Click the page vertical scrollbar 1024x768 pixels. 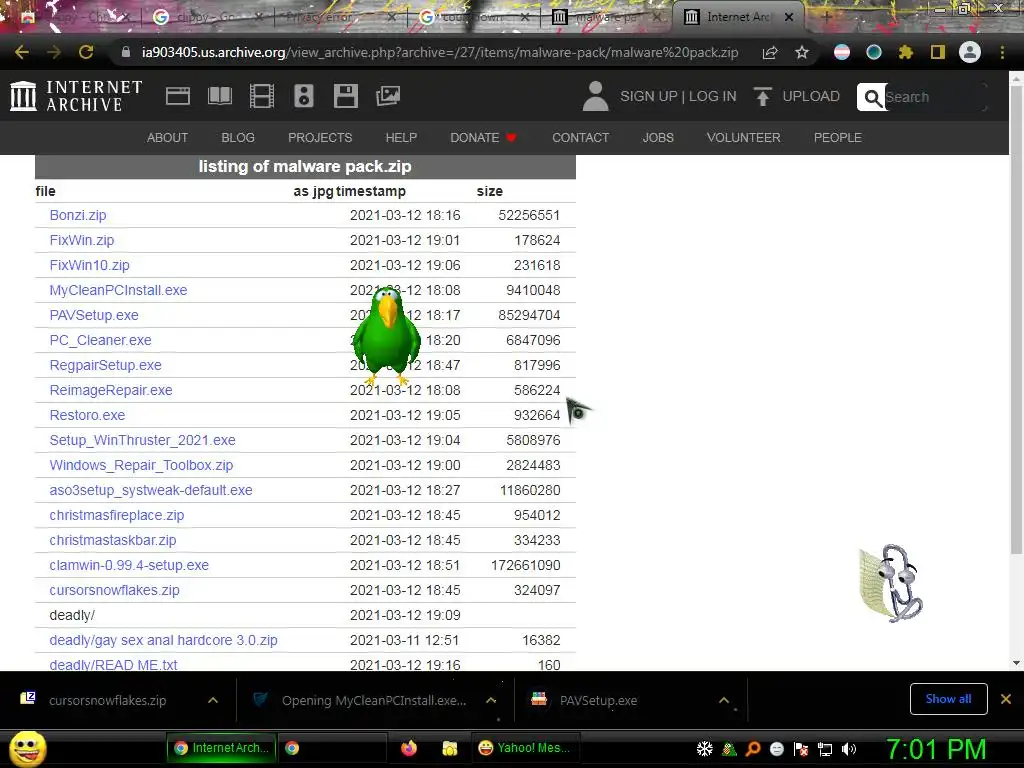tap(1016, 320)
